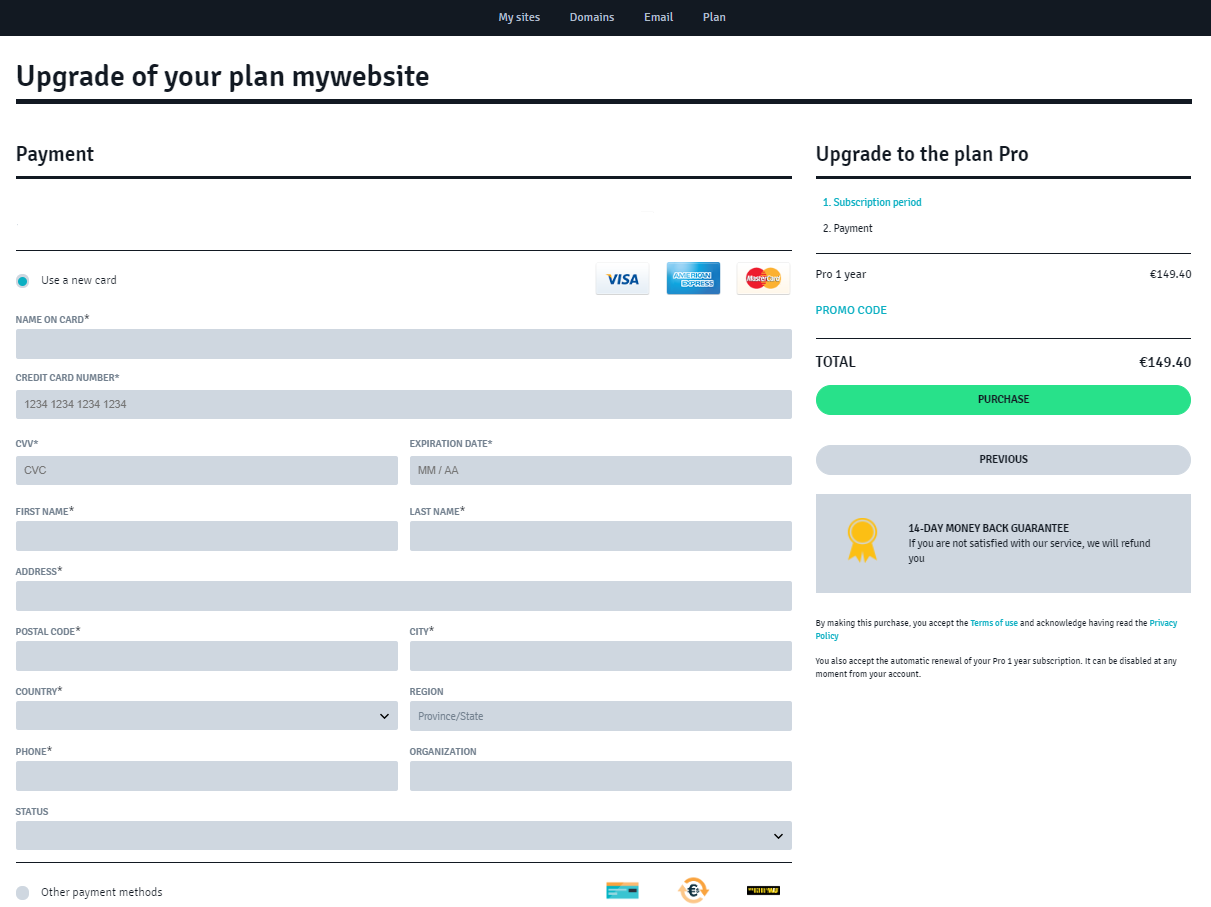The image size is (1211, 907).
Task: Focus the City field
Action: click(601, 656)
